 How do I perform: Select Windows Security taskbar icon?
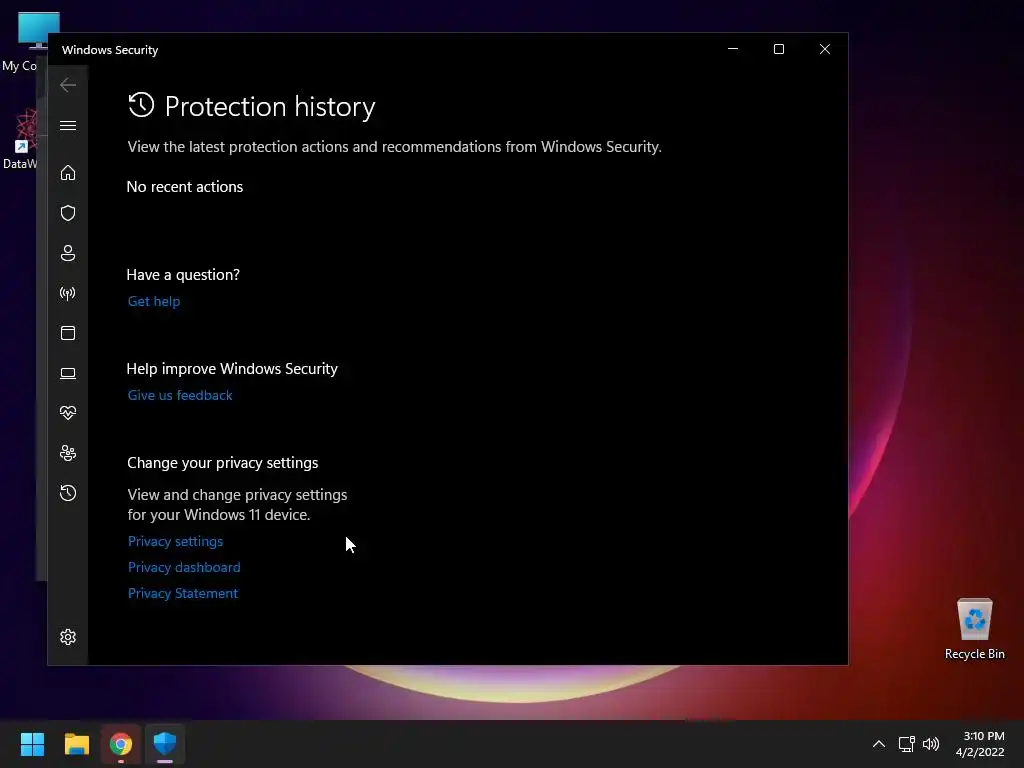tap(165, 744)
